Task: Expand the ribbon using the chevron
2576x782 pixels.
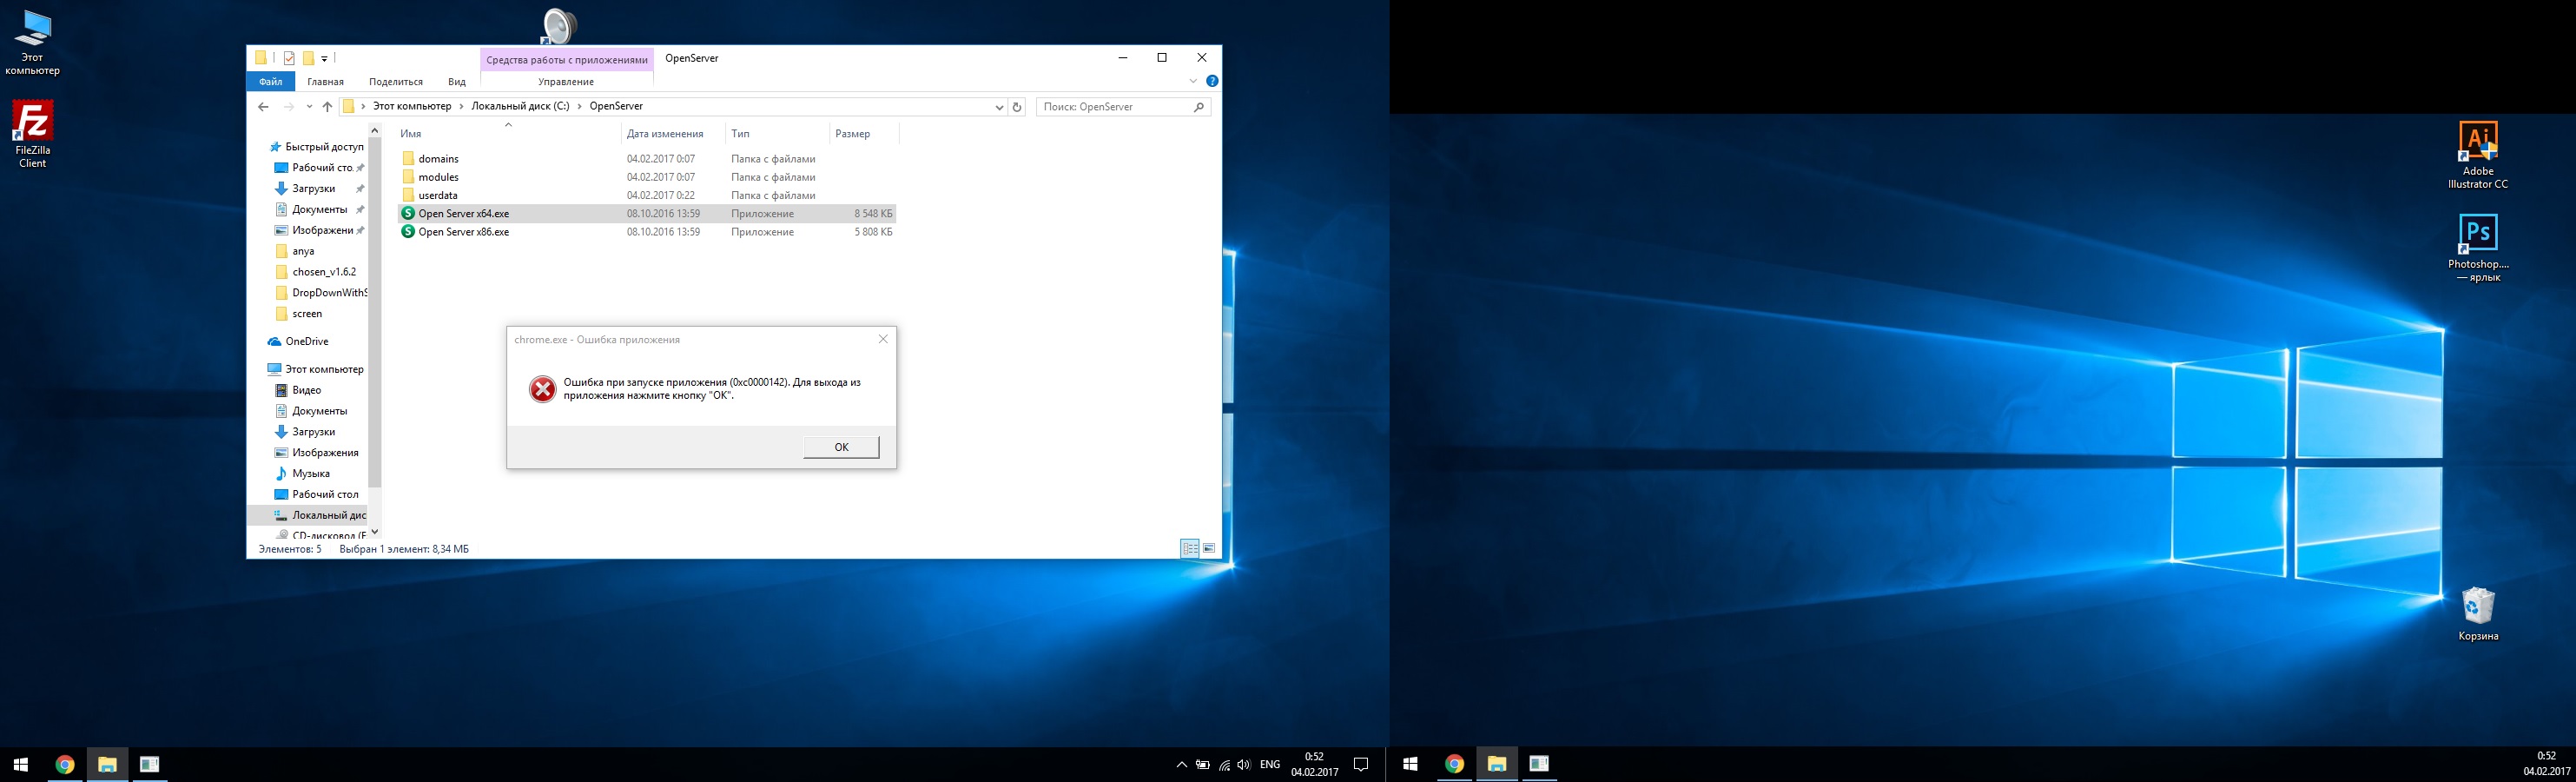Action: tap(1193, 81)
